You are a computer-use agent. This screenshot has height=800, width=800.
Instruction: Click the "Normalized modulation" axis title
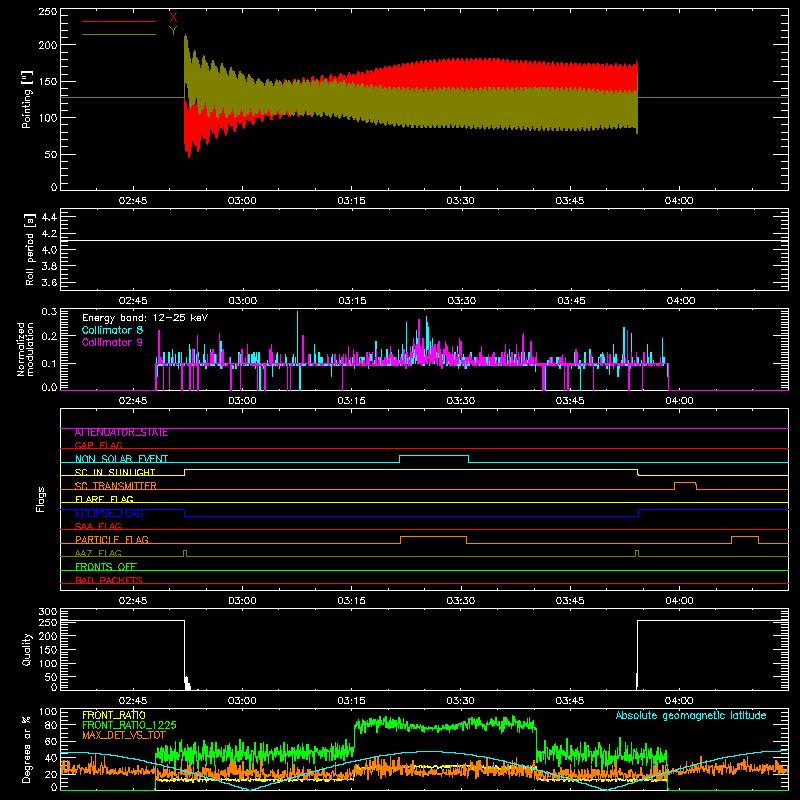[x=25, y=349]
